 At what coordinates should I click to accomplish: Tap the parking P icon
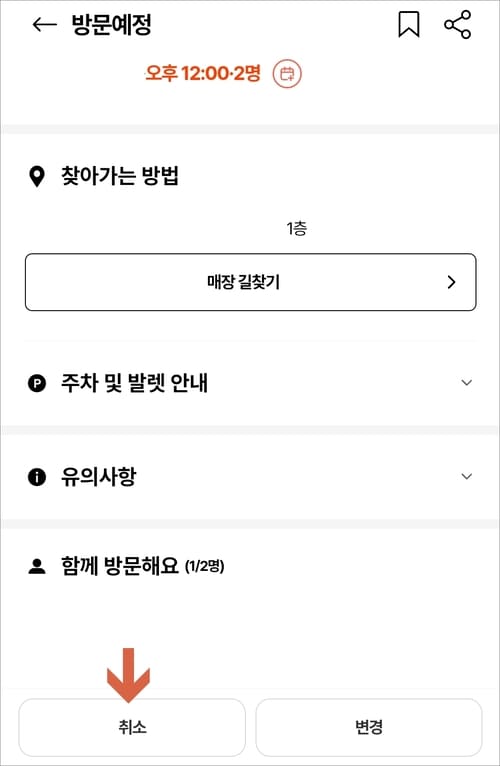pyautogui.click(x=37, y=383)
